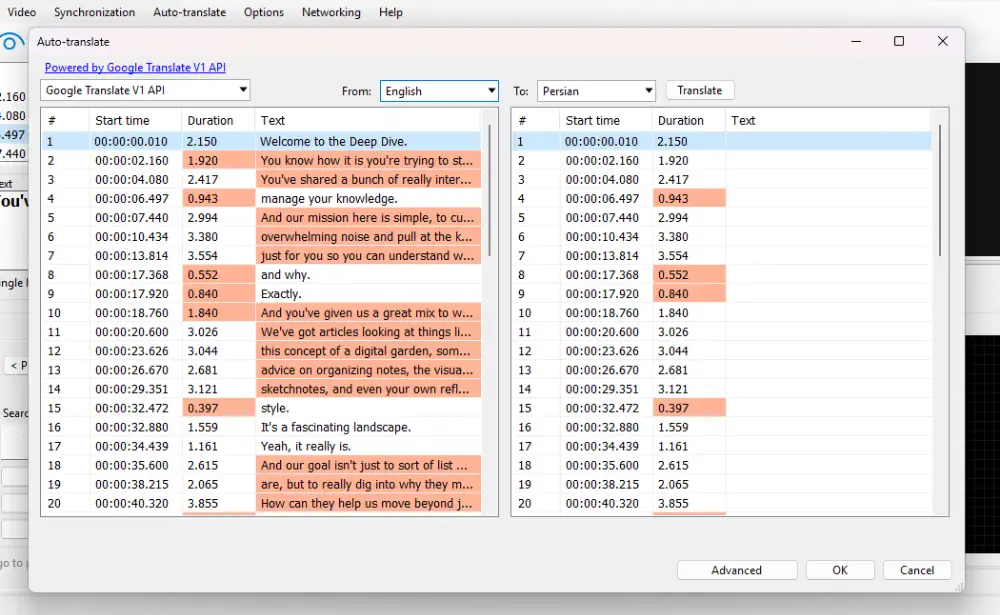Close the Auto-translate dialog
The image size is (1000, 615).
(x=943, y=41)
